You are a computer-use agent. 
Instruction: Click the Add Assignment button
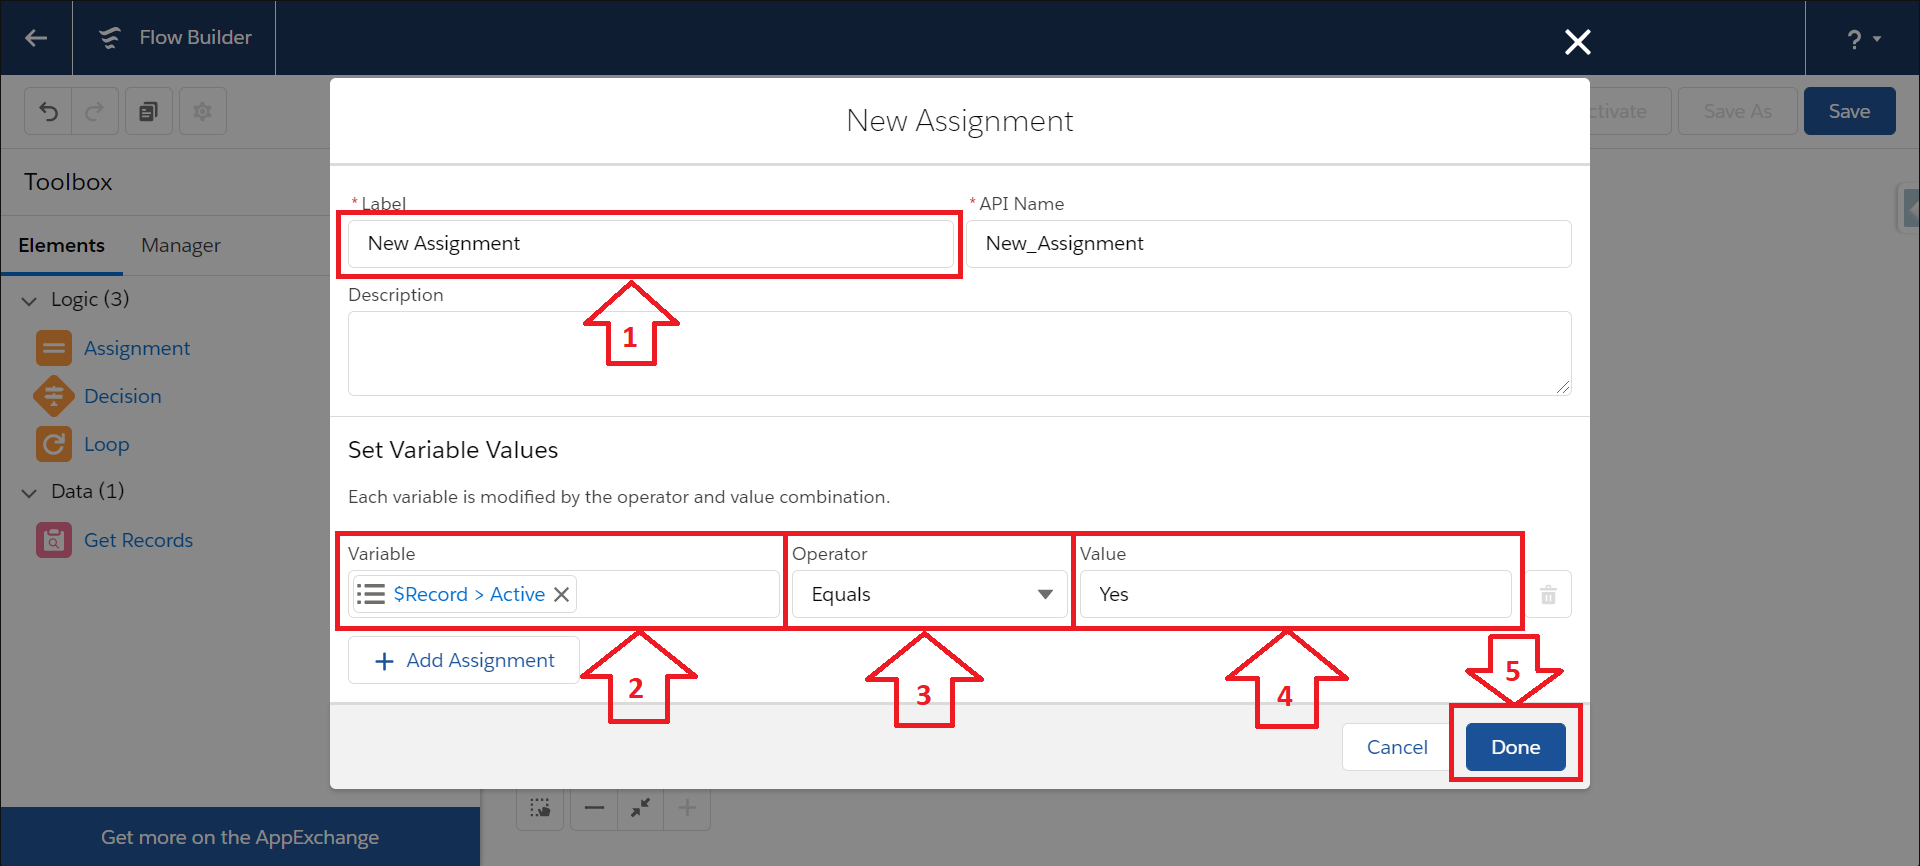[464, 660]
